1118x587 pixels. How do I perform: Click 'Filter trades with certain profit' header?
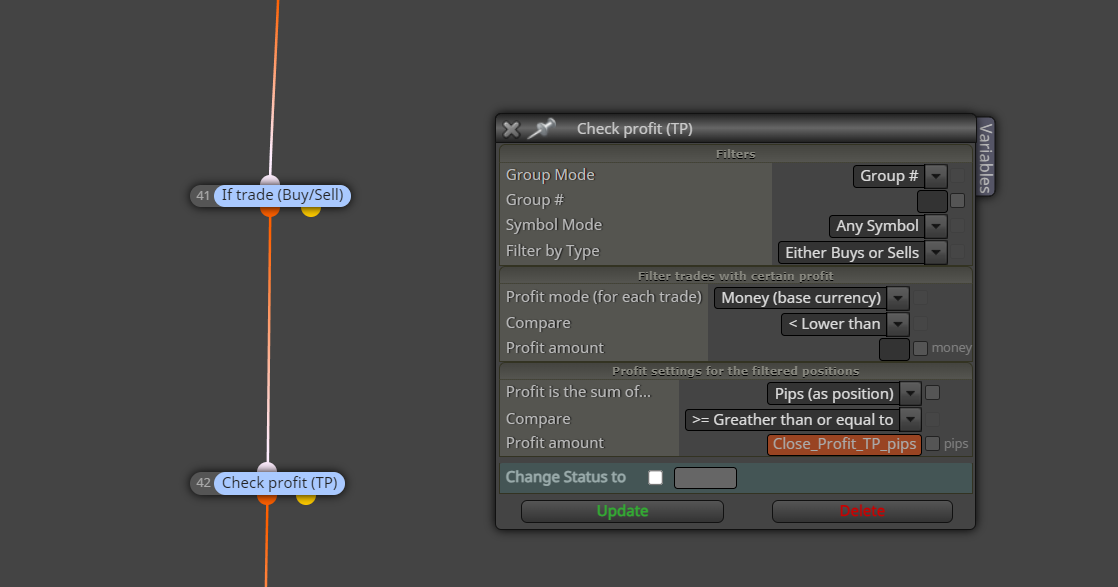(x=736, y=276)
